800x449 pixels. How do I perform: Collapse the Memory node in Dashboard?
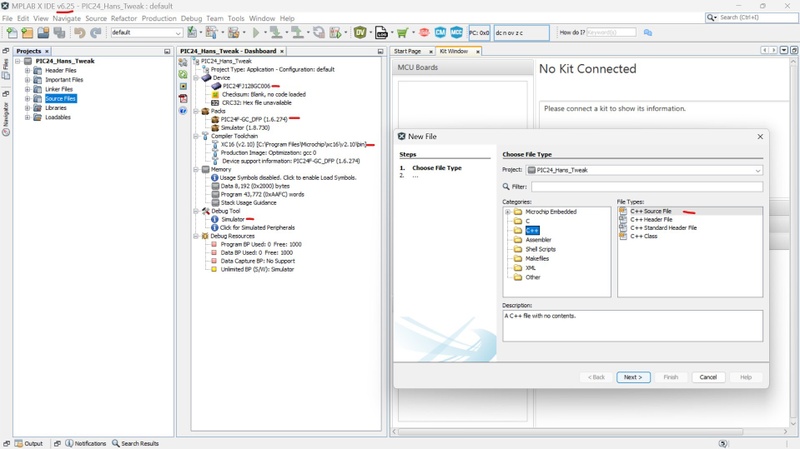pyautogui.click(x=196, y=169)
